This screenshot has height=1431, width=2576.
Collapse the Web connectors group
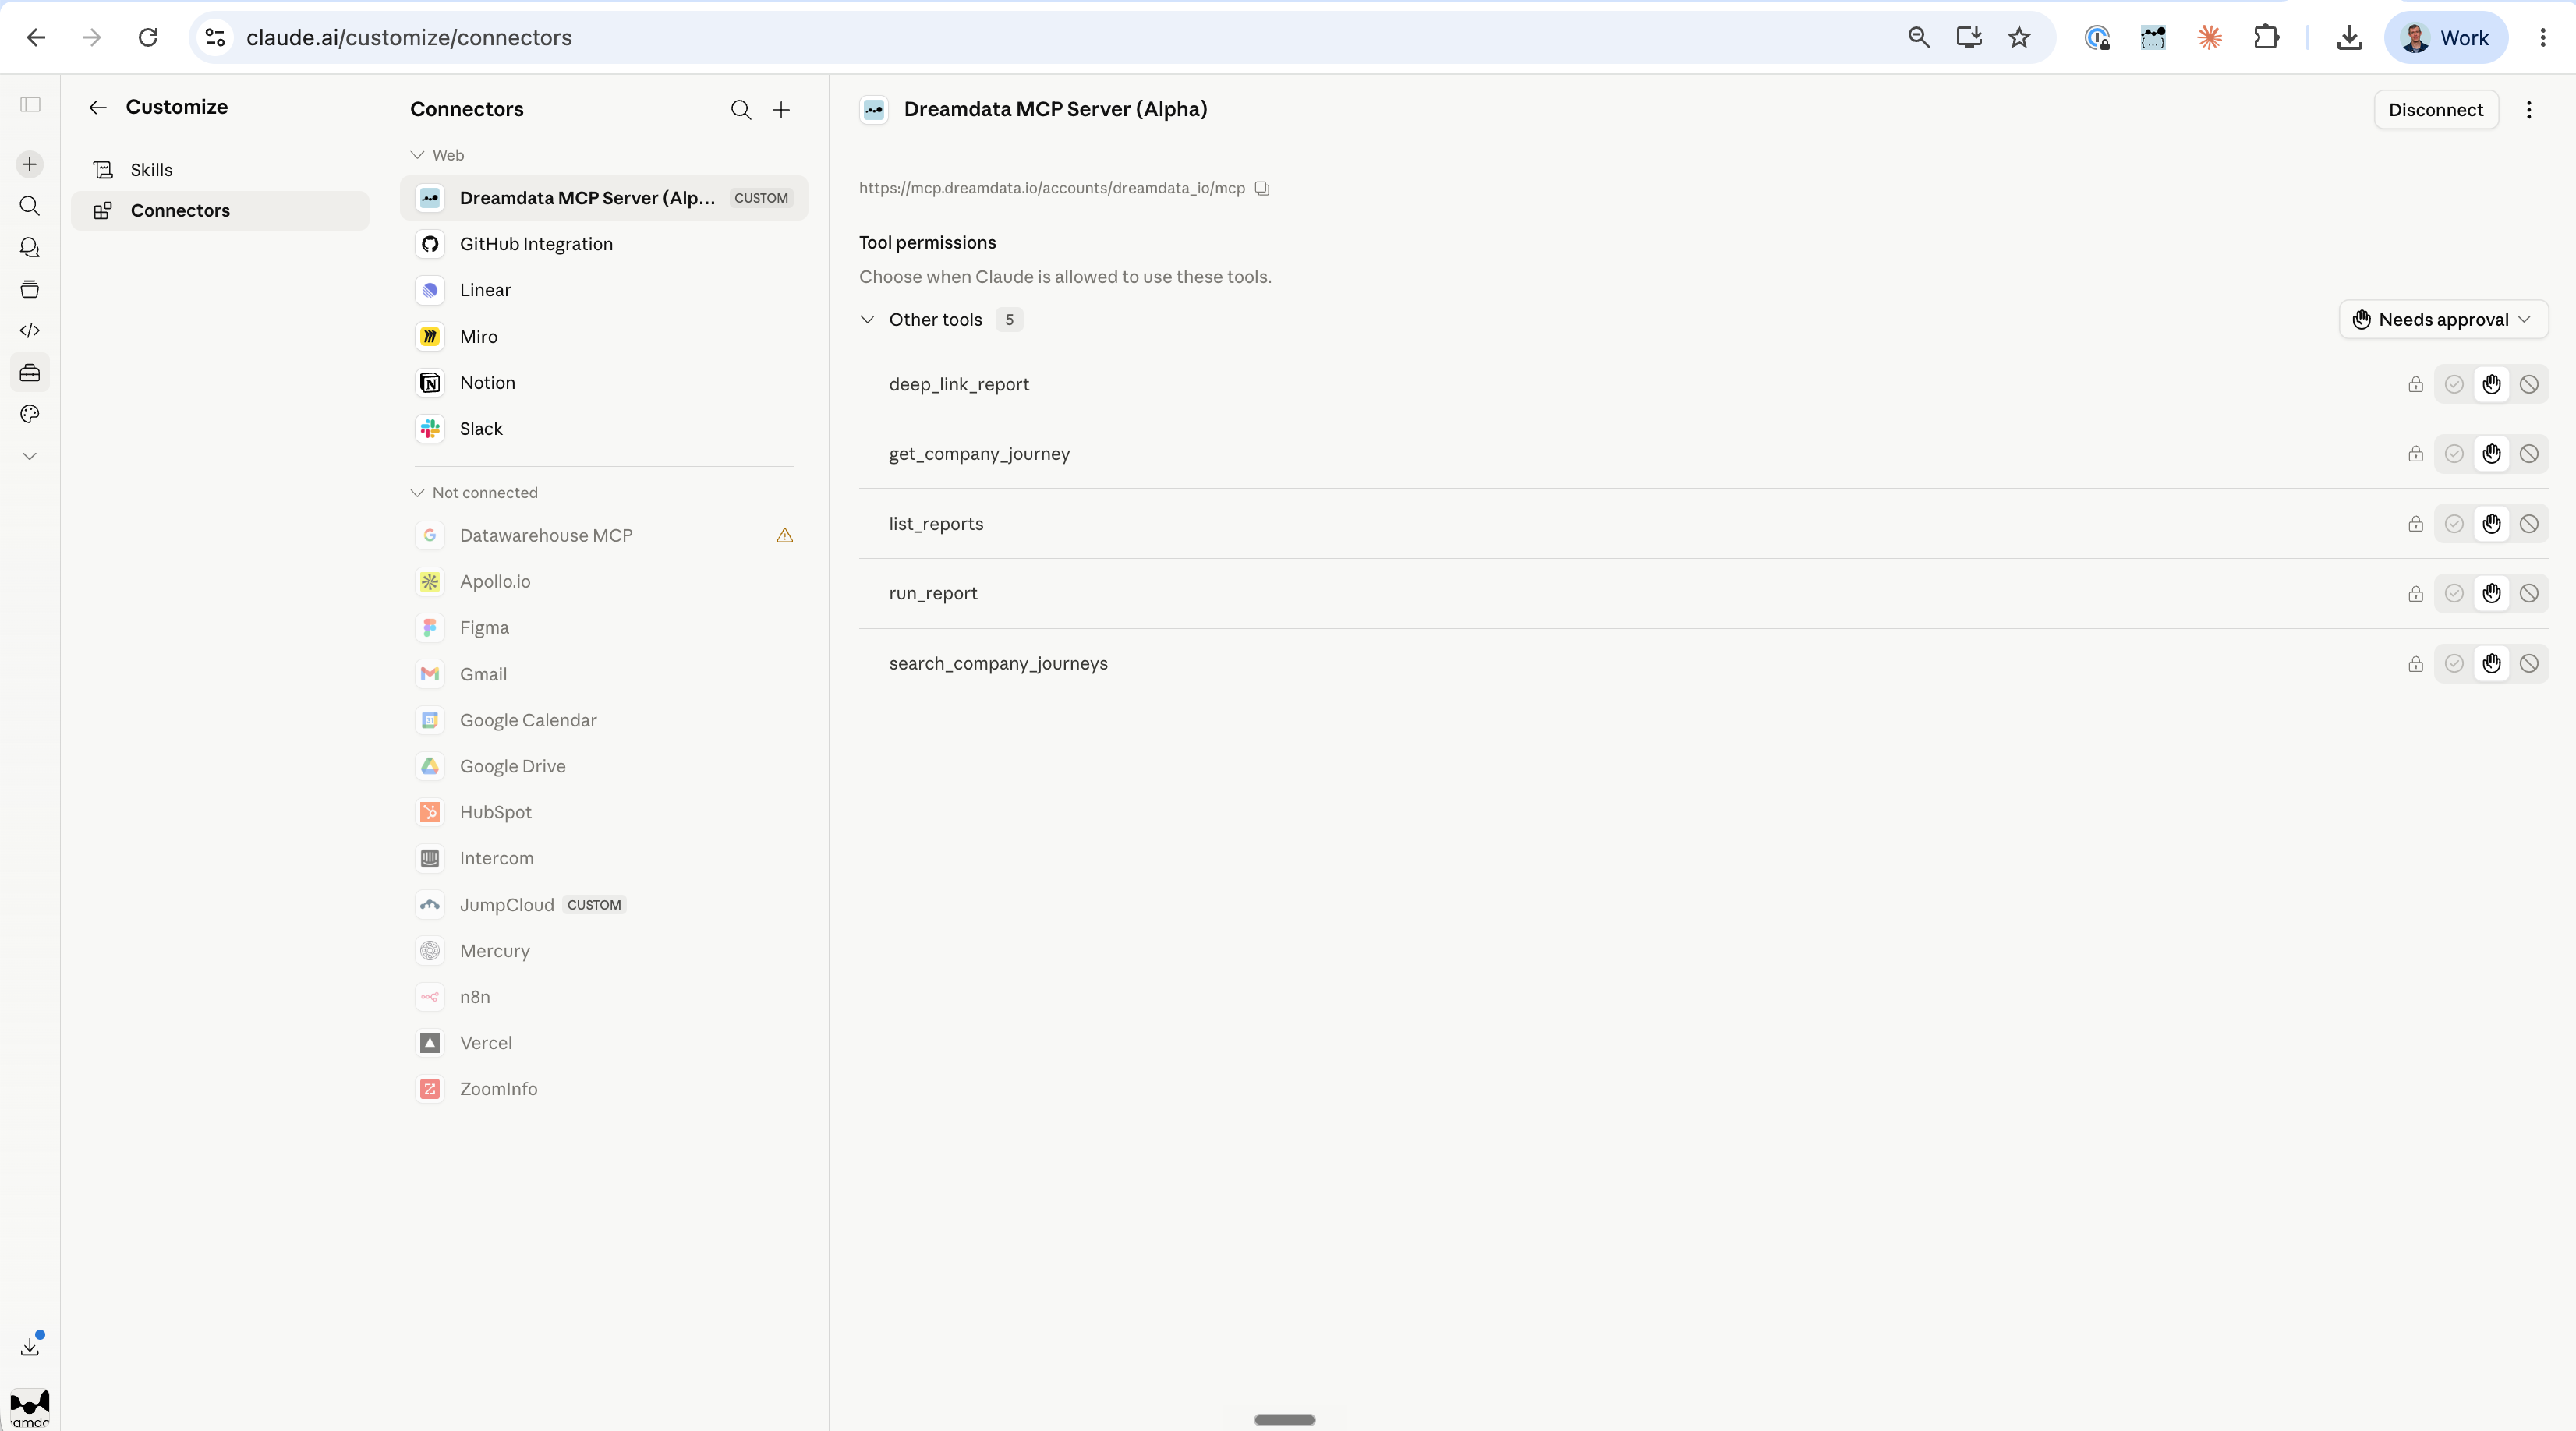[417, 155]
